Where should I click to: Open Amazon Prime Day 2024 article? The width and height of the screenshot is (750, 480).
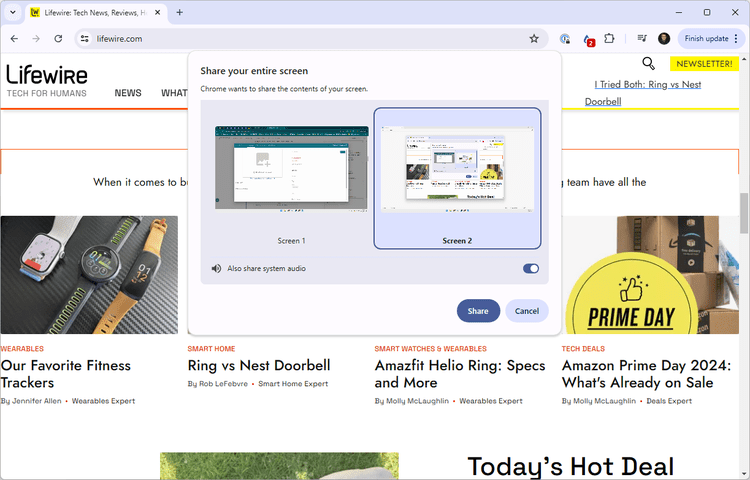pos(646,374)
